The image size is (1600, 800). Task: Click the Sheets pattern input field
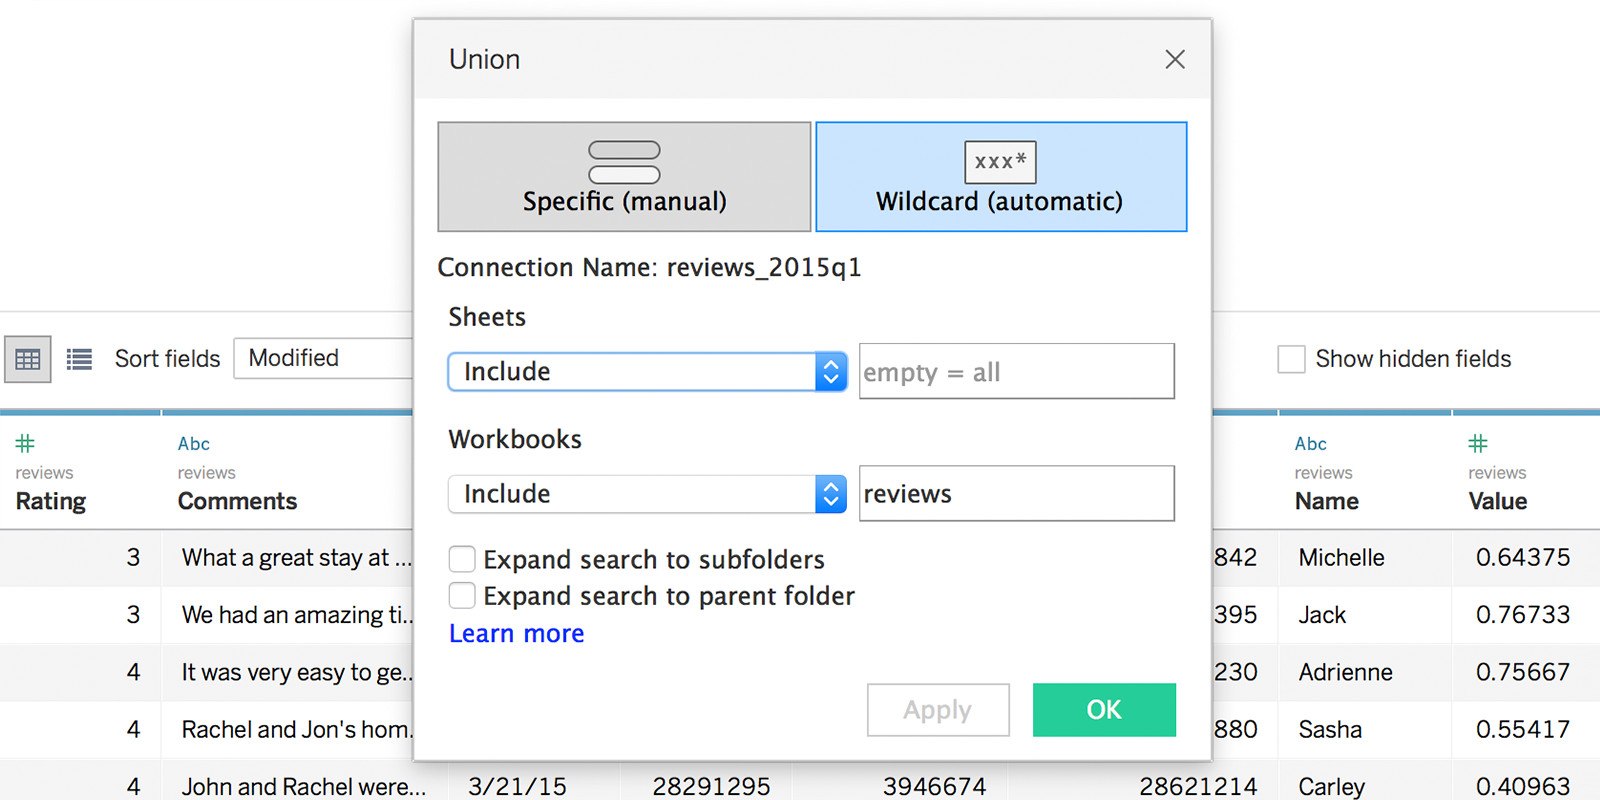(x=1016, y=372)
